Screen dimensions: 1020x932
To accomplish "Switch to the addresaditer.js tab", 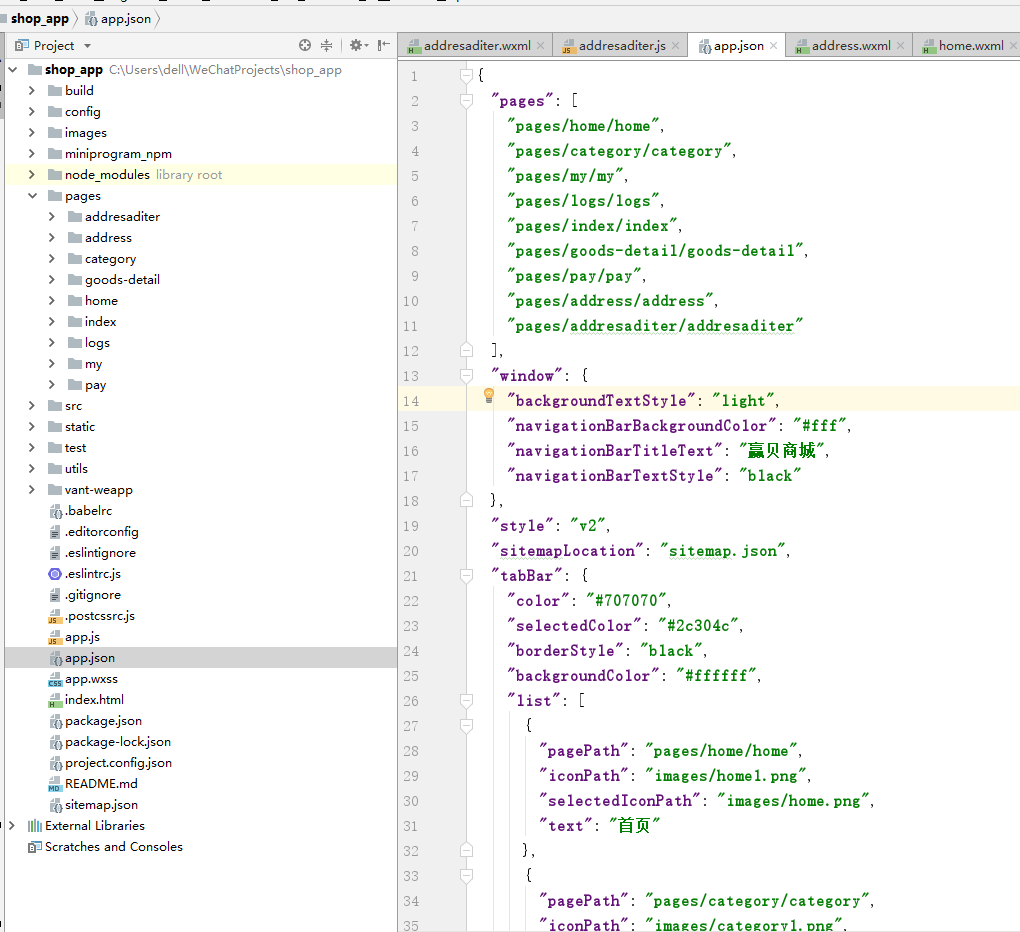I will point(621,46).
